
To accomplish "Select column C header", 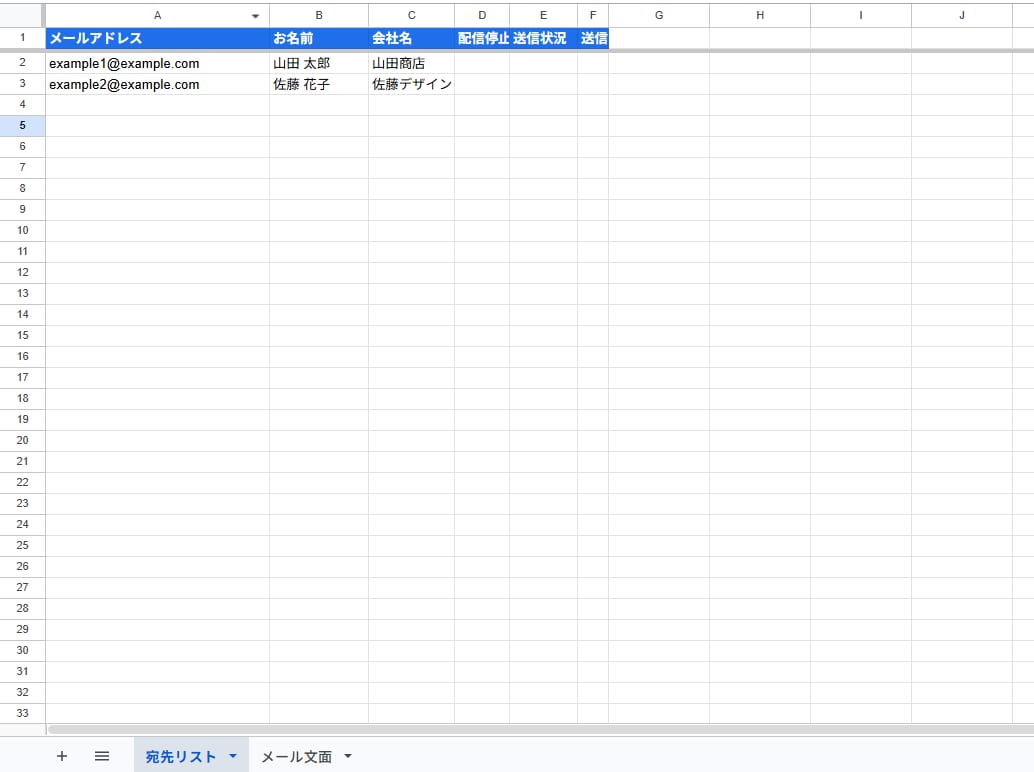I will point(411,15).
